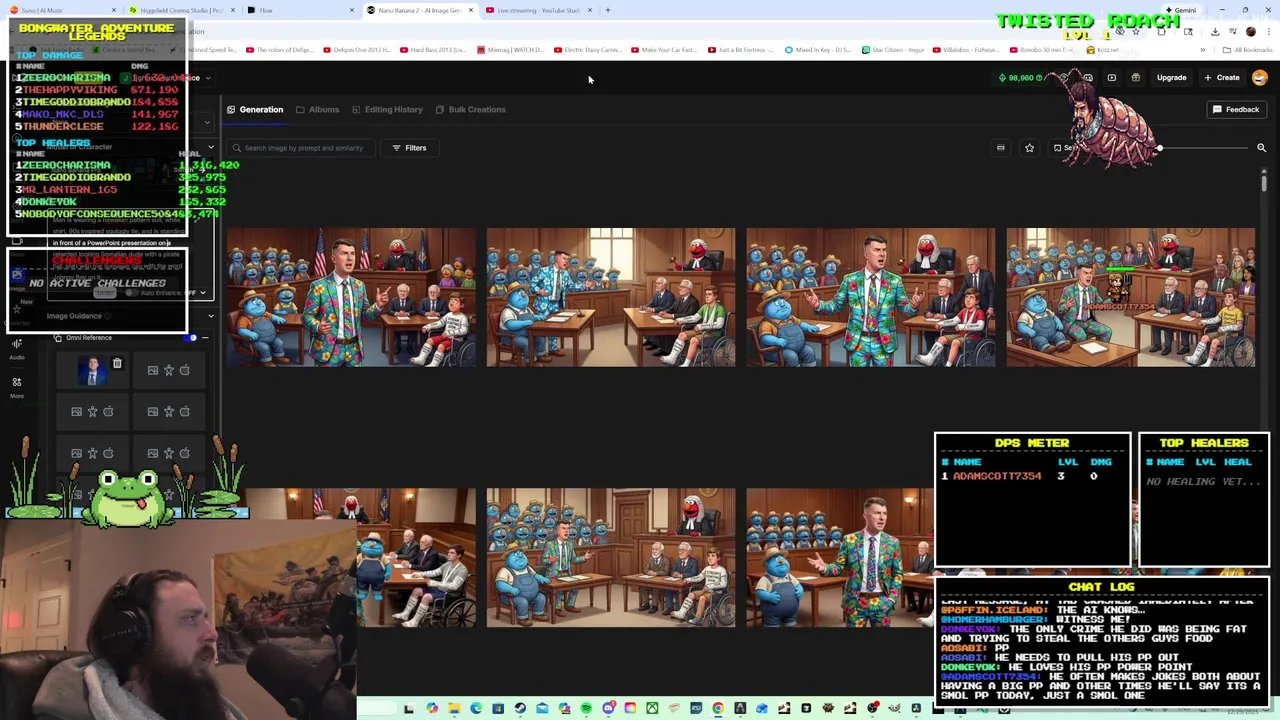The height and width of the screenshot is (720, 1280).
Task: Open the Bulk Creations tab
Action: (x=470, y=109)
